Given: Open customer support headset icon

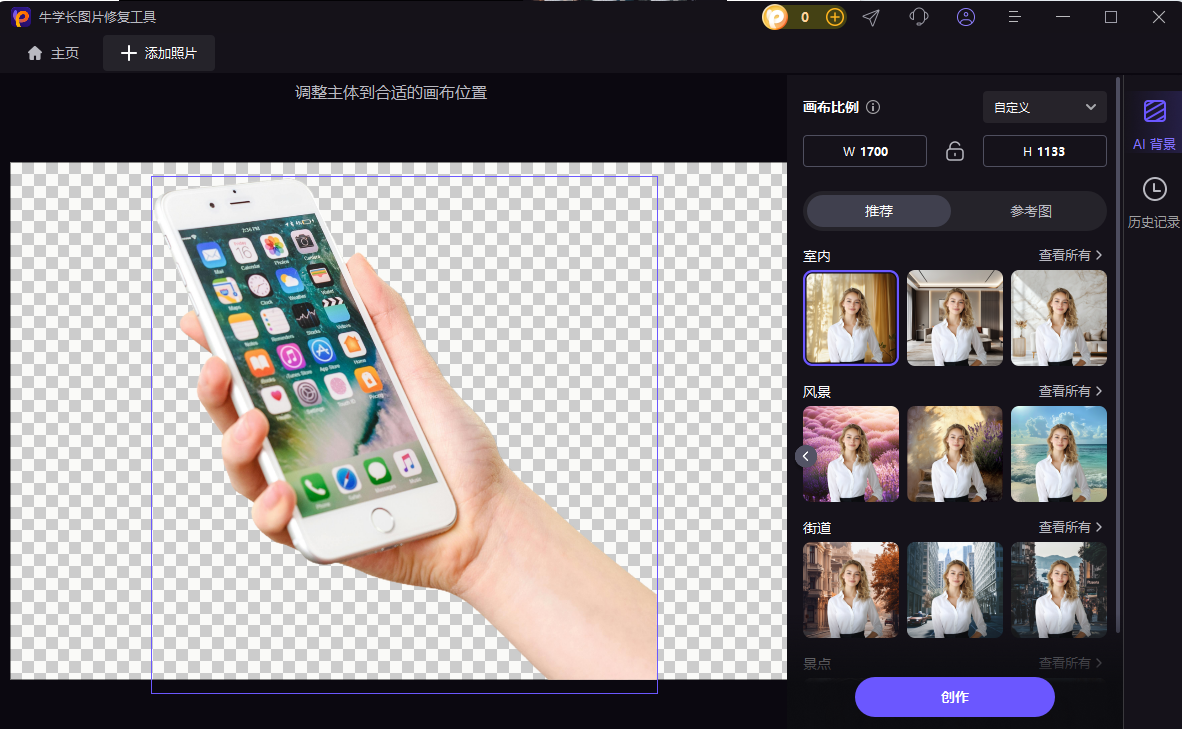Looking at the screenshot, I should [918, 17].
